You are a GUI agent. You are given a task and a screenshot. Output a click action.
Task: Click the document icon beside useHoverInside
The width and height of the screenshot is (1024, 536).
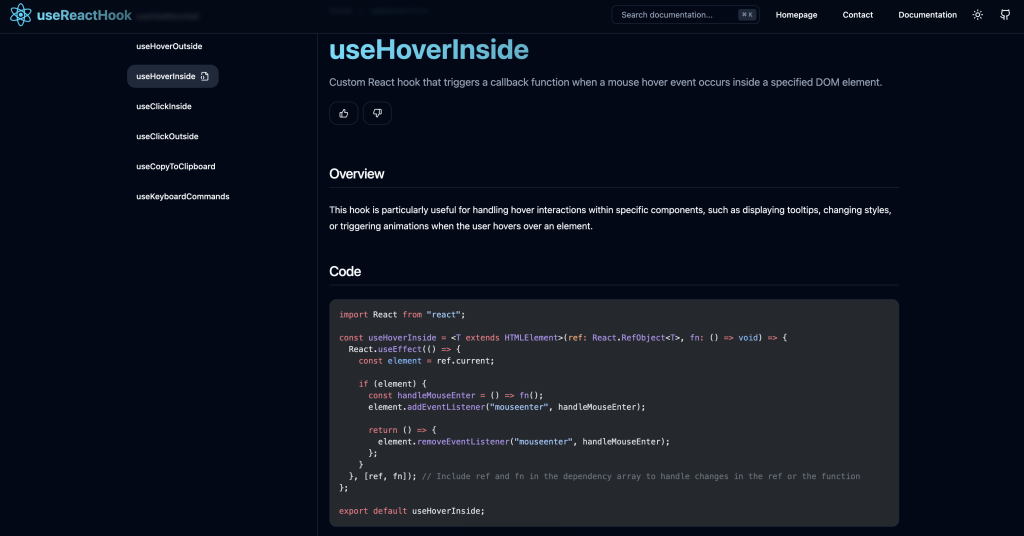point(204,76)
